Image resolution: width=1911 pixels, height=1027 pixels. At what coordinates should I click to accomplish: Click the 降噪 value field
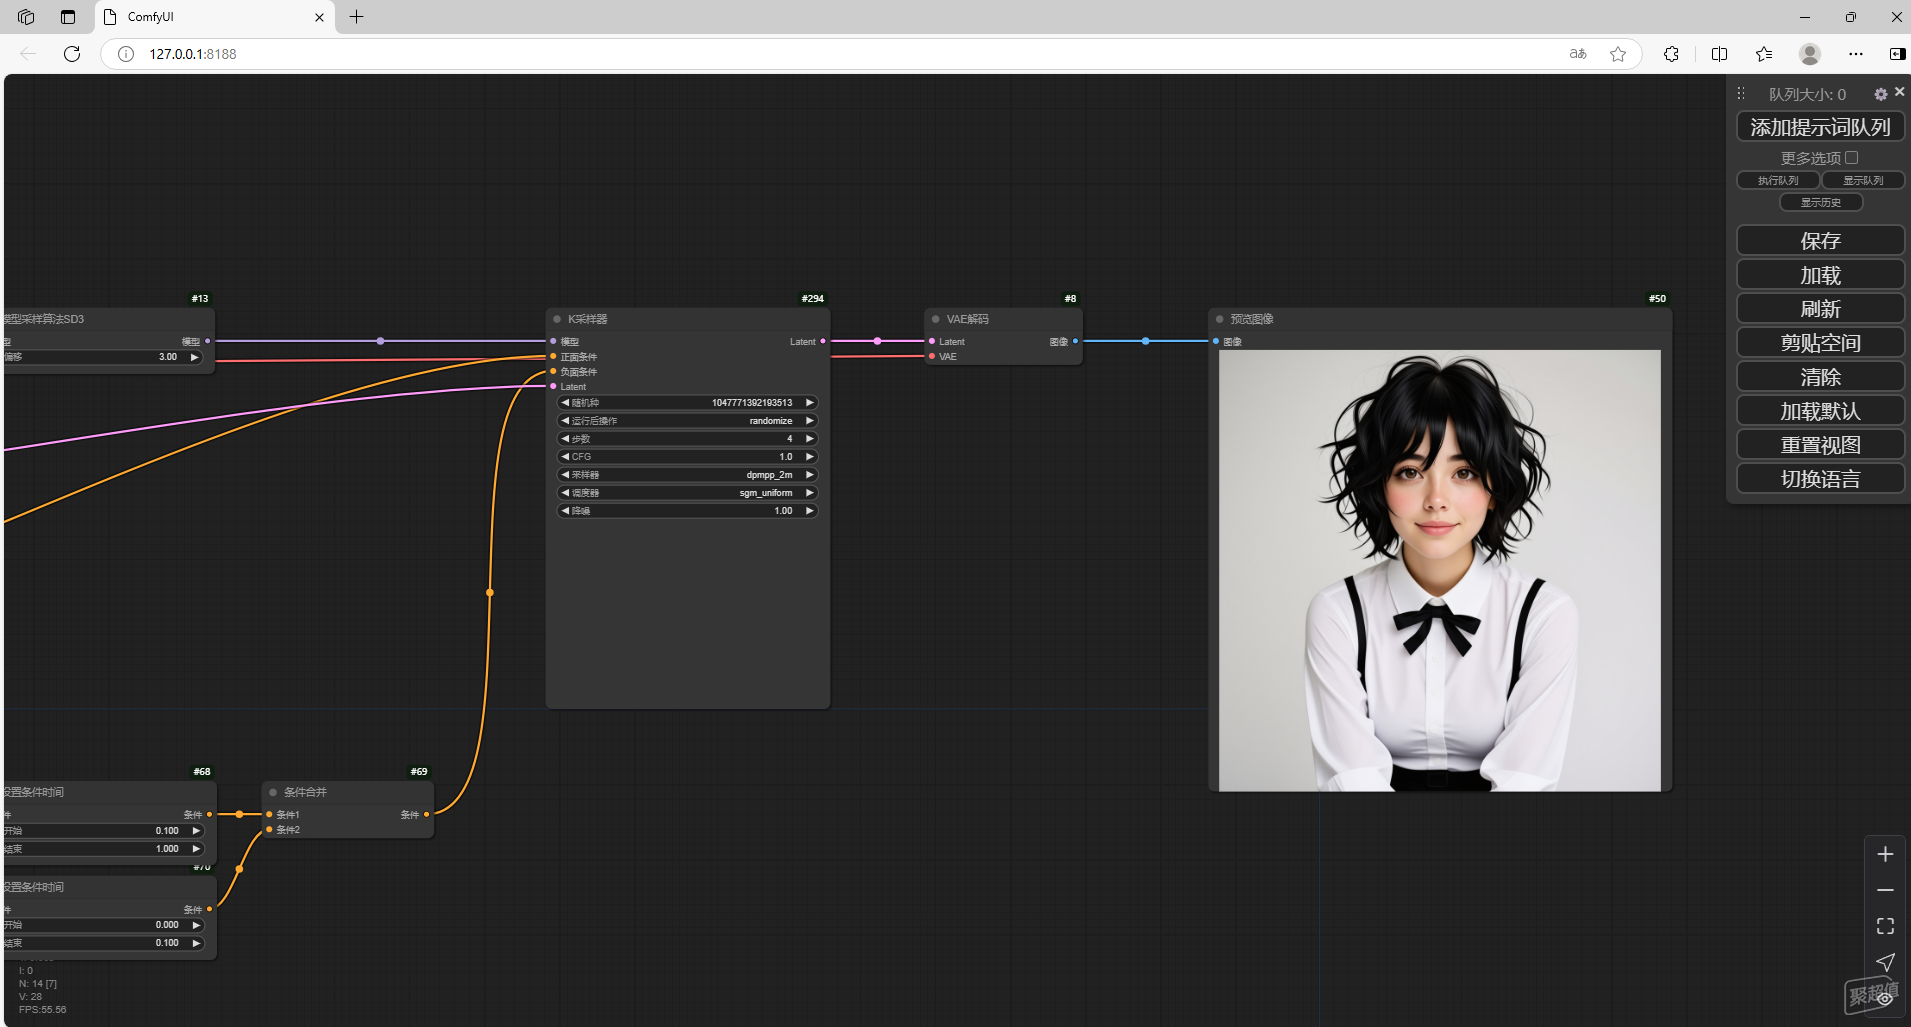click(688, 511)
